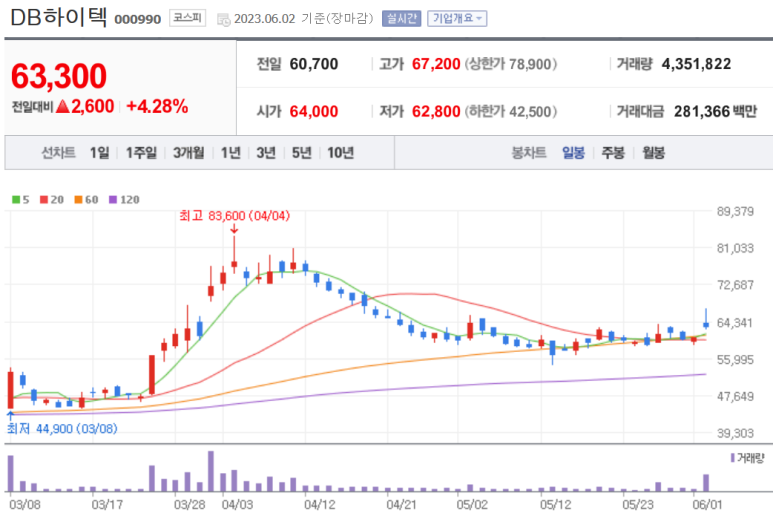Select the 1주일 line chart period
The width and height of the screenshot is (773, 522).
tap(141, 153)
